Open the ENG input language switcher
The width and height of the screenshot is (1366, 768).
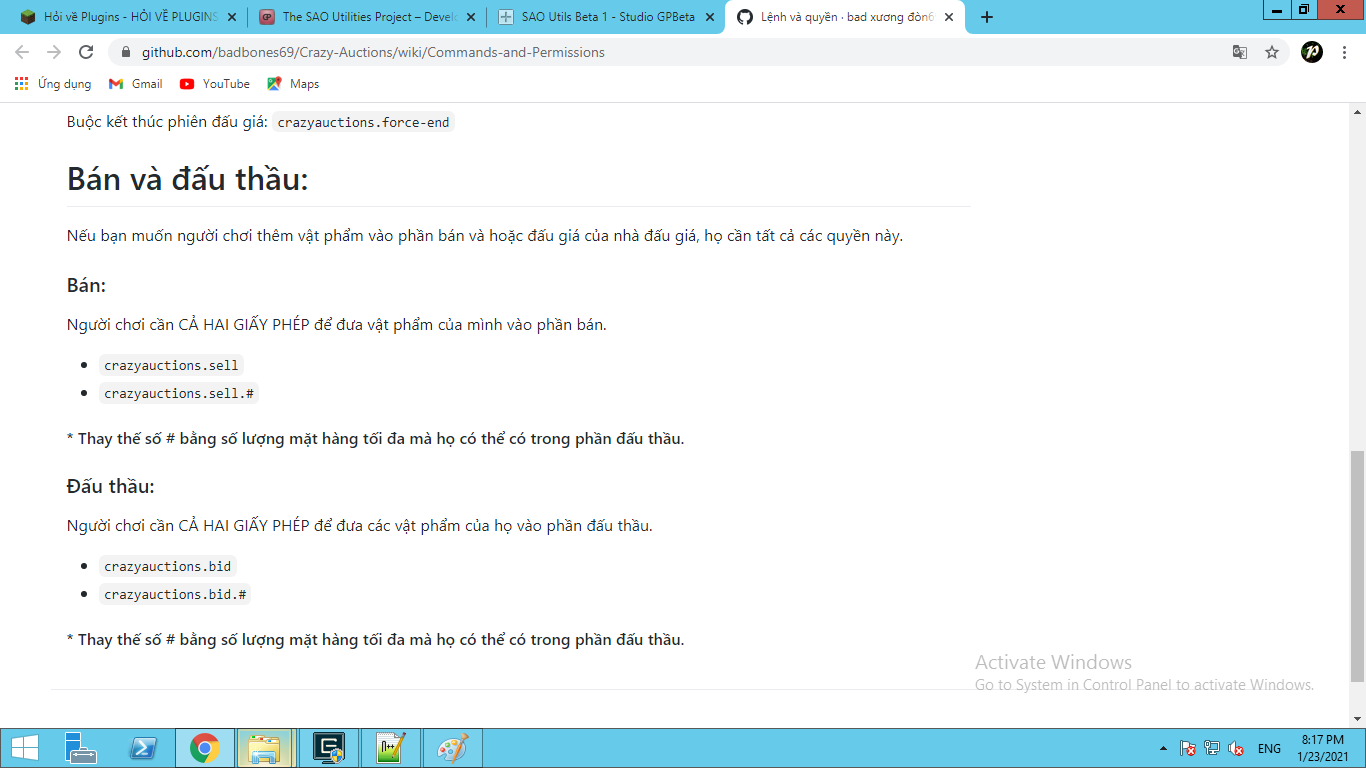pyautogui.click(x=1269, y=748)
